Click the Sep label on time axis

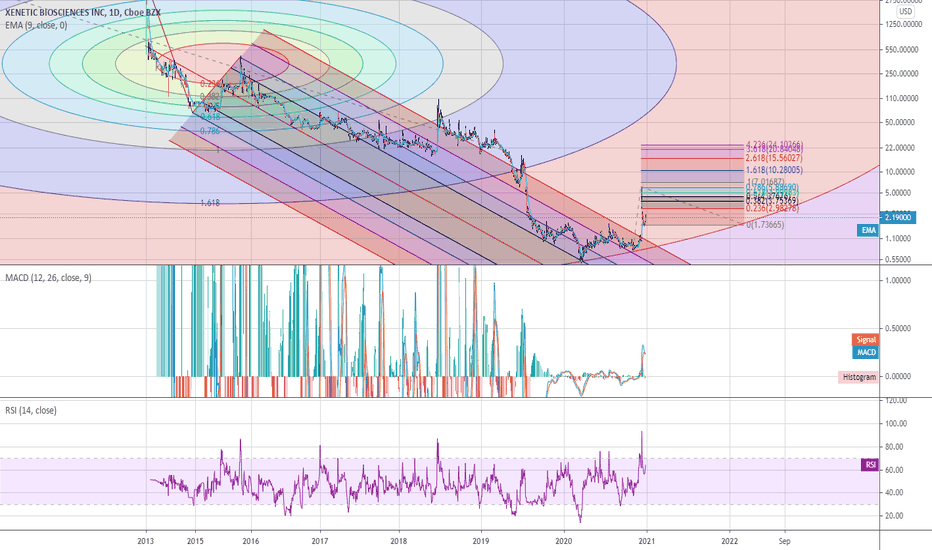point(785,541)
